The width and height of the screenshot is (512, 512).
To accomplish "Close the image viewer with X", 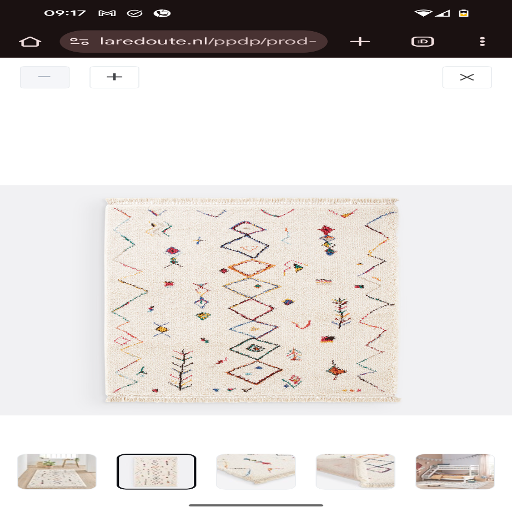I will [467, 77].
